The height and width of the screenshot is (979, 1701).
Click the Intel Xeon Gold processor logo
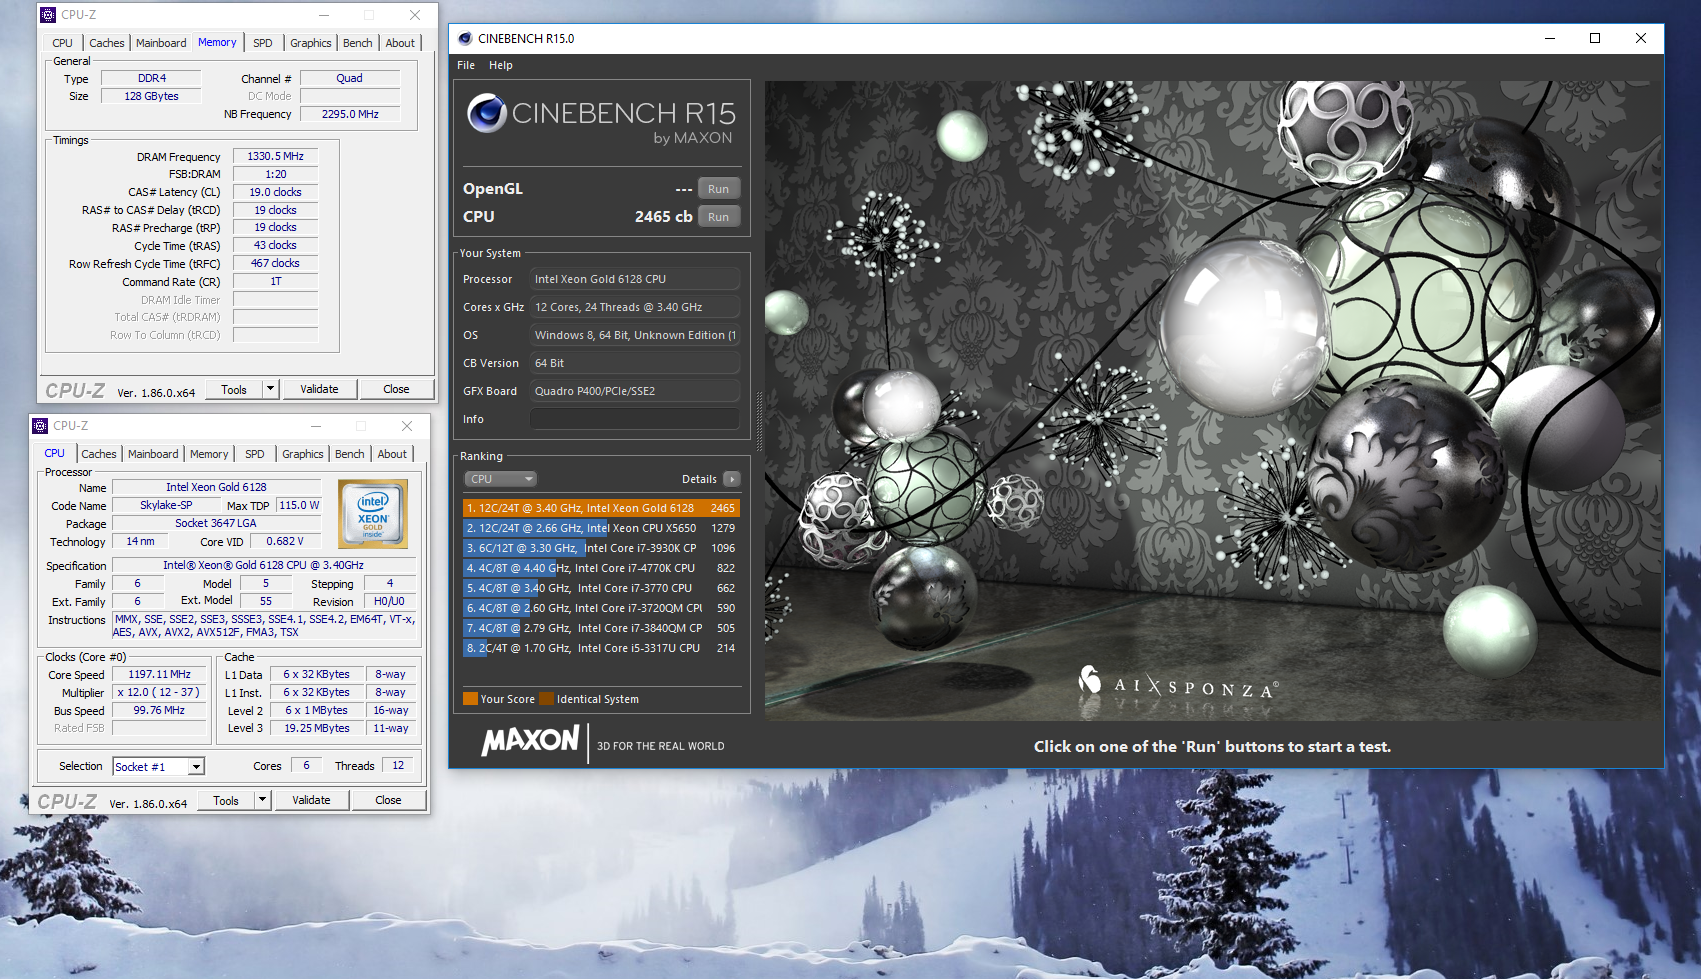point(373,514)
